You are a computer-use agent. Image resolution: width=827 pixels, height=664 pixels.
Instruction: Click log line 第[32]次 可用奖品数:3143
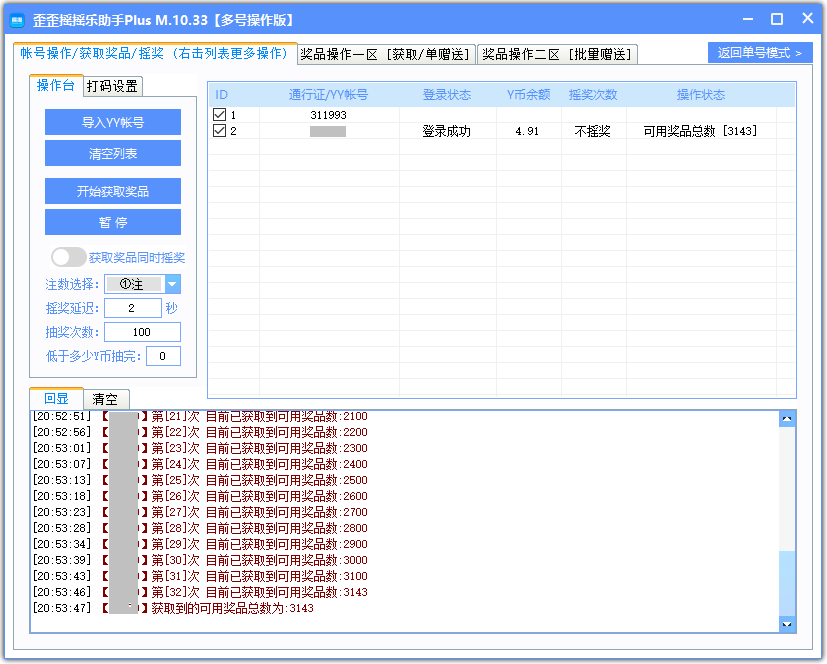(x=200, y=592)
